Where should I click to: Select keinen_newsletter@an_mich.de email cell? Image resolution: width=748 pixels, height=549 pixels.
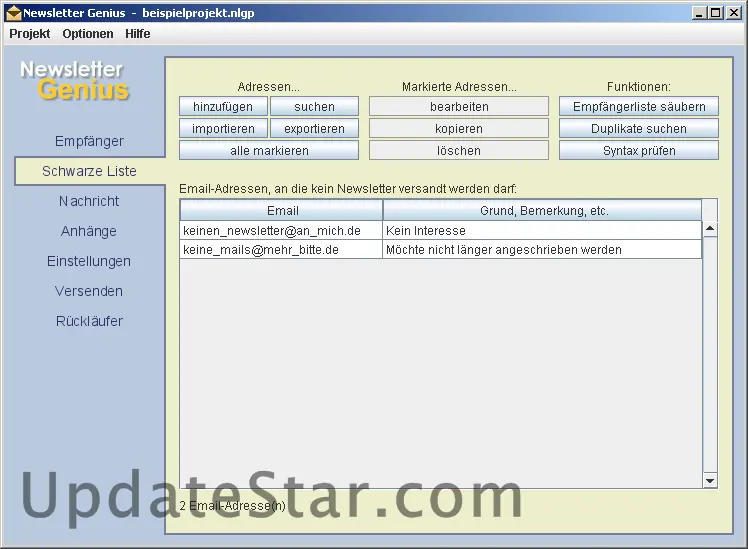coord(281,230)
